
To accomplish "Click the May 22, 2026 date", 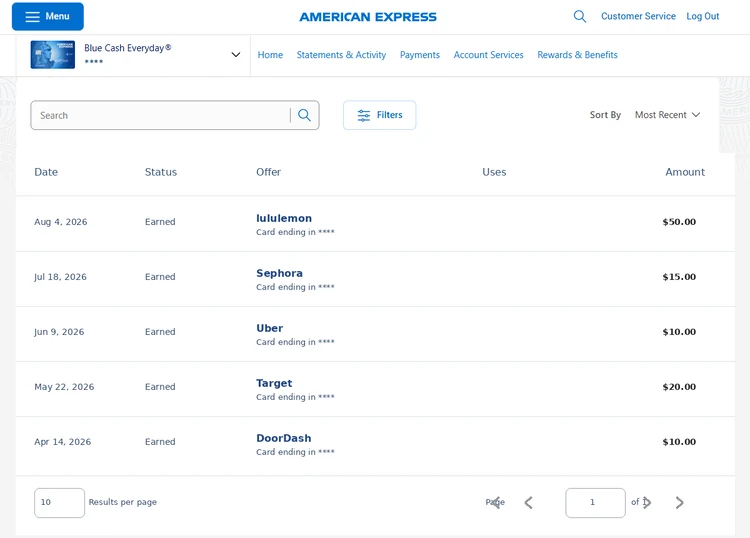I will (64, 387).
